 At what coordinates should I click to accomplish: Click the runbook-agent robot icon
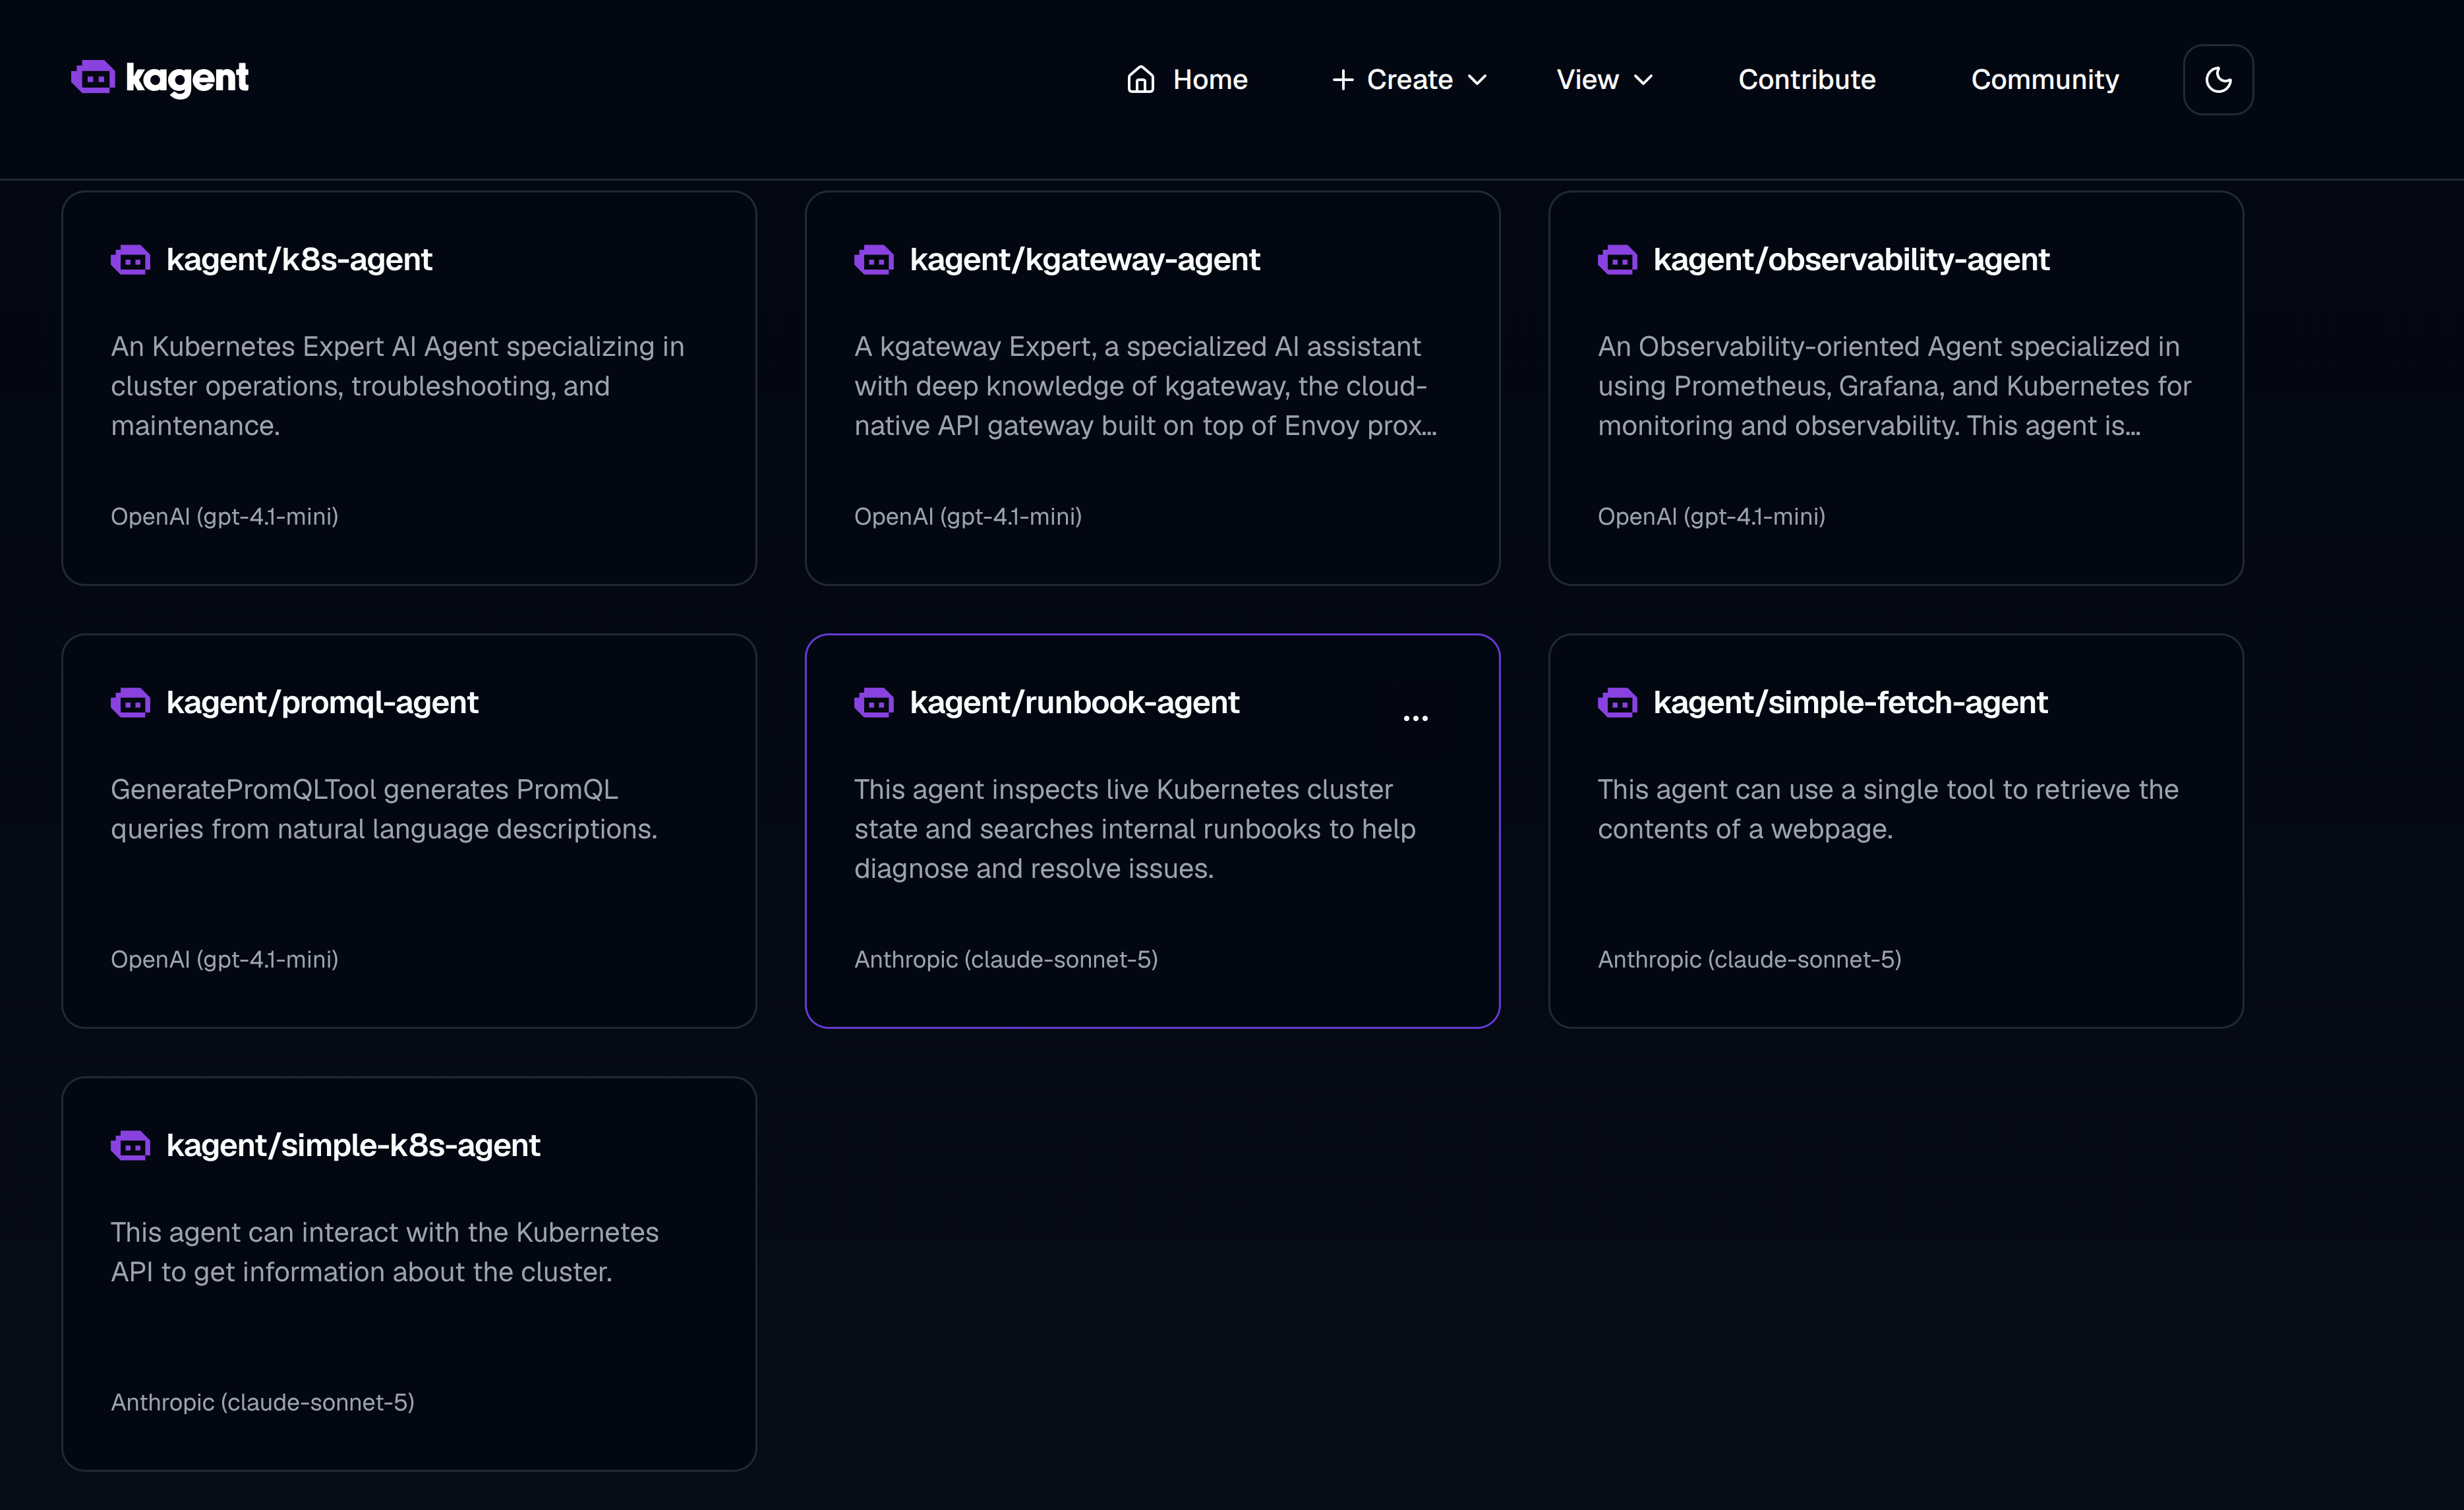coord(873,703)
